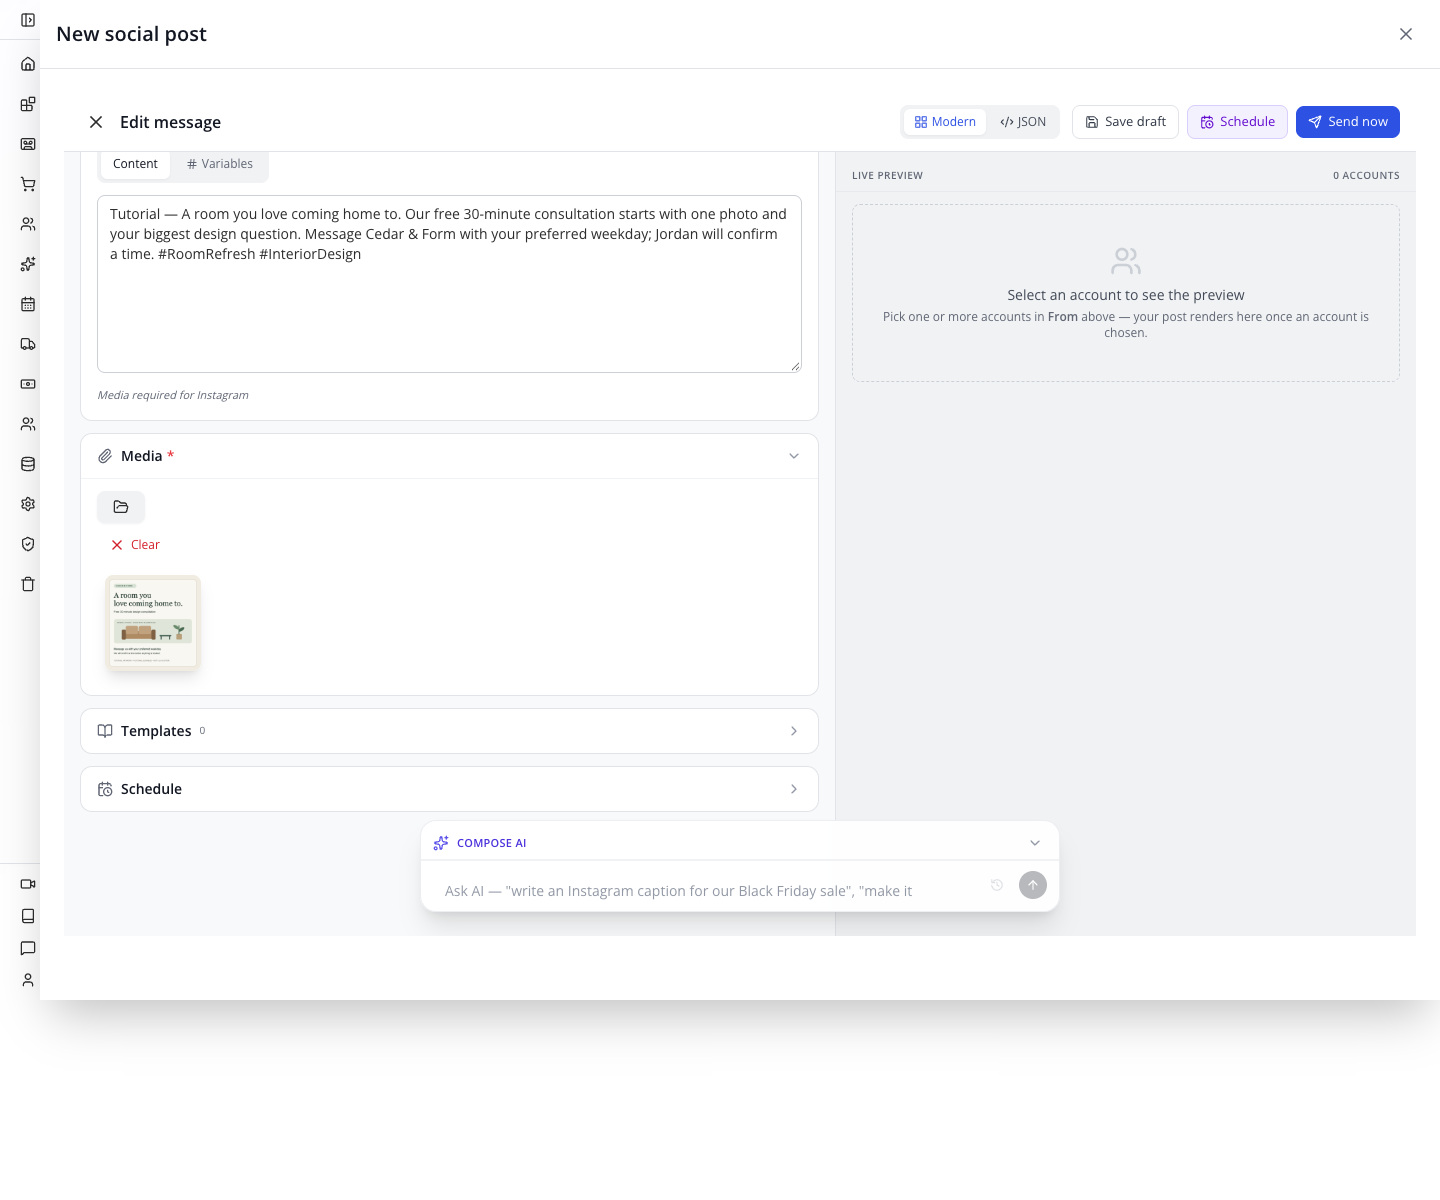
Task: Click the Schedule button in the top bar
Action: point(1237,122)
